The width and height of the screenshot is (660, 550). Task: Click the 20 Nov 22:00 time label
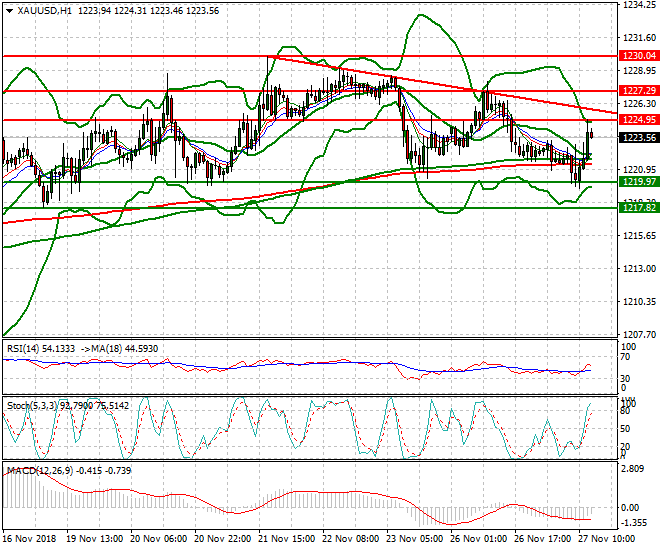[222, 539]
